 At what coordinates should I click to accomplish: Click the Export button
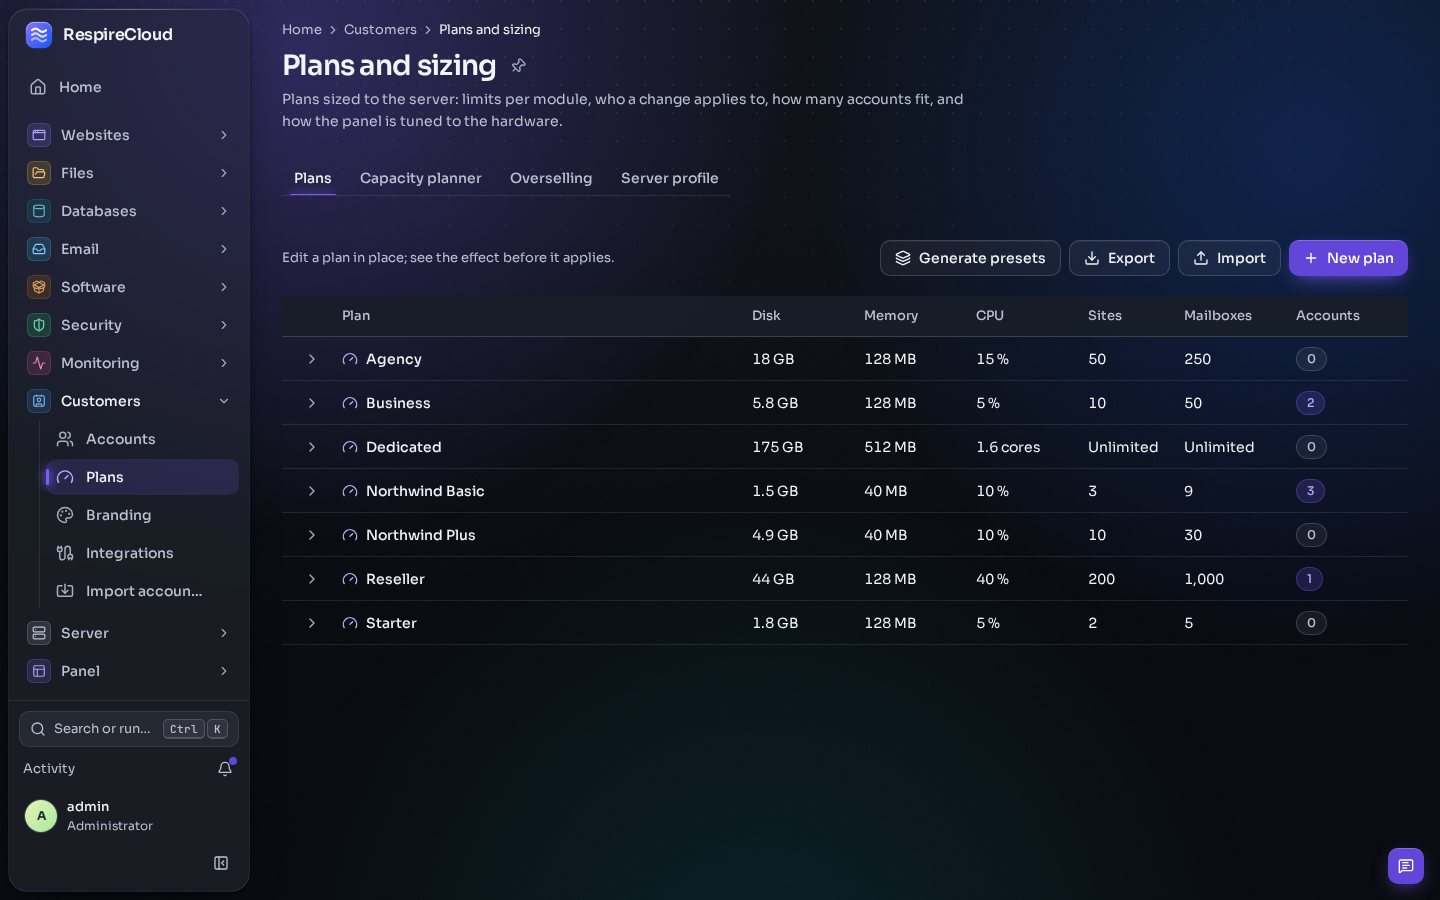click(1119, 258)
